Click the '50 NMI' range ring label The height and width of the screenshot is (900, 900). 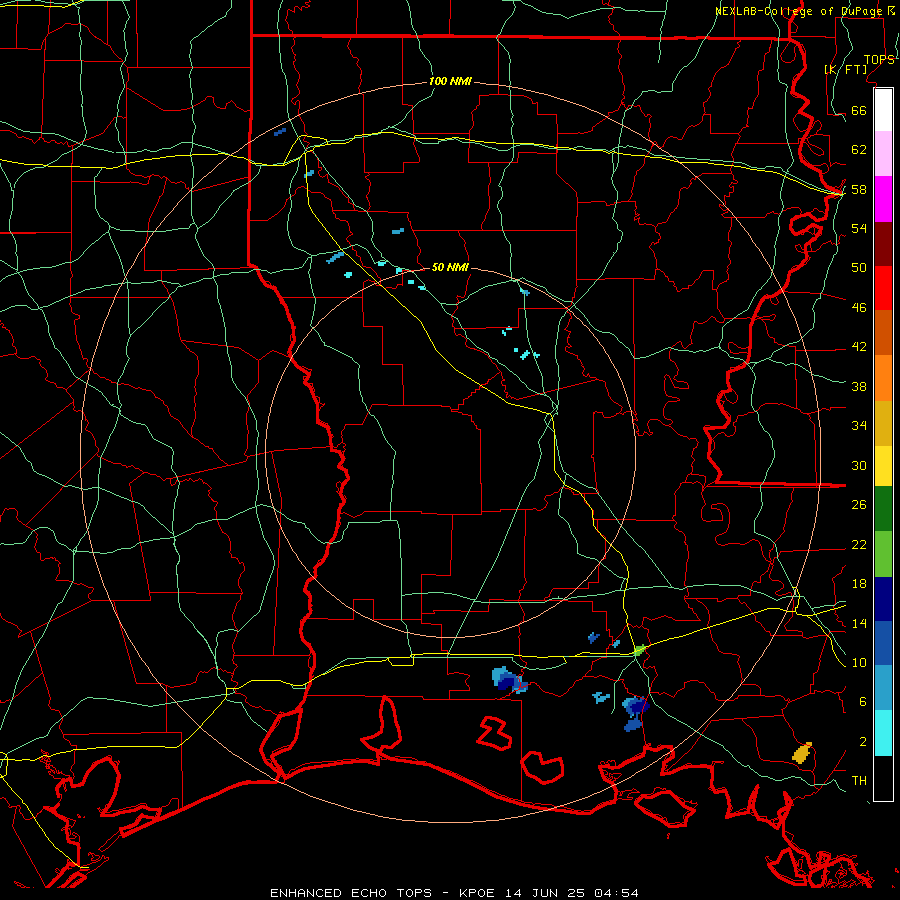click(450, 267)
